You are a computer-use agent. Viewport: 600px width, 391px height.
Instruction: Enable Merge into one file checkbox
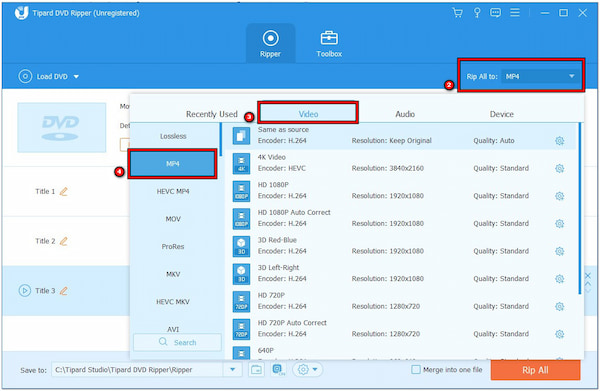416,370
